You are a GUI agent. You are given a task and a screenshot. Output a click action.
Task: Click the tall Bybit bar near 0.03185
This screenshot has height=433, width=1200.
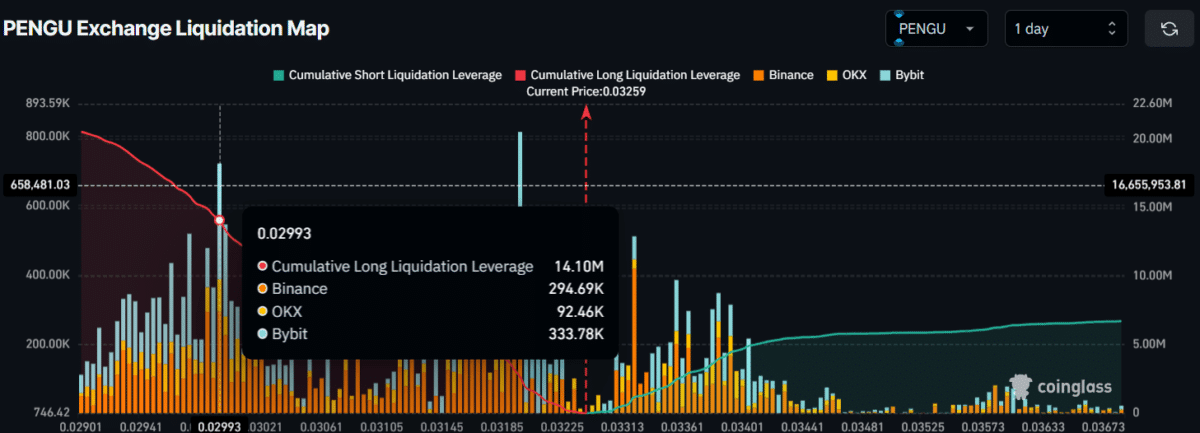click(520, 169)
